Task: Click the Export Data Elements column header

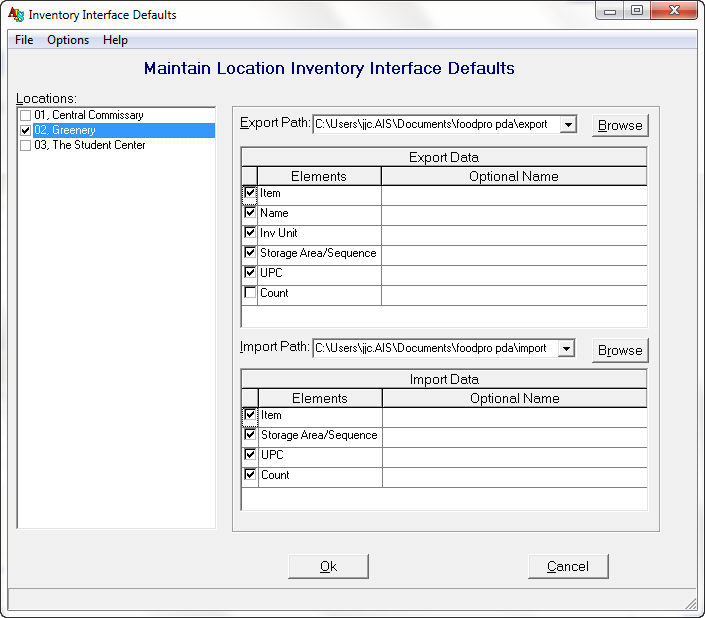Action: click(319, 176)
